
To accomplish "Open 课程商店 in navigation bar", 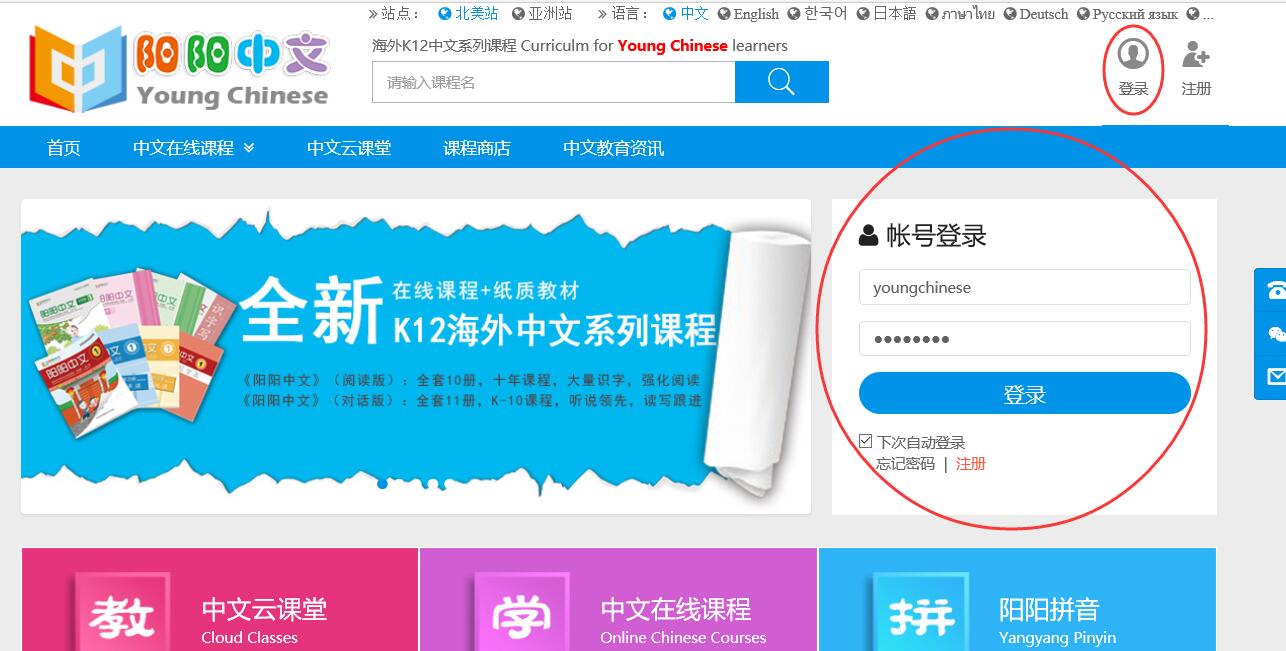I will (x=477, y=148).
